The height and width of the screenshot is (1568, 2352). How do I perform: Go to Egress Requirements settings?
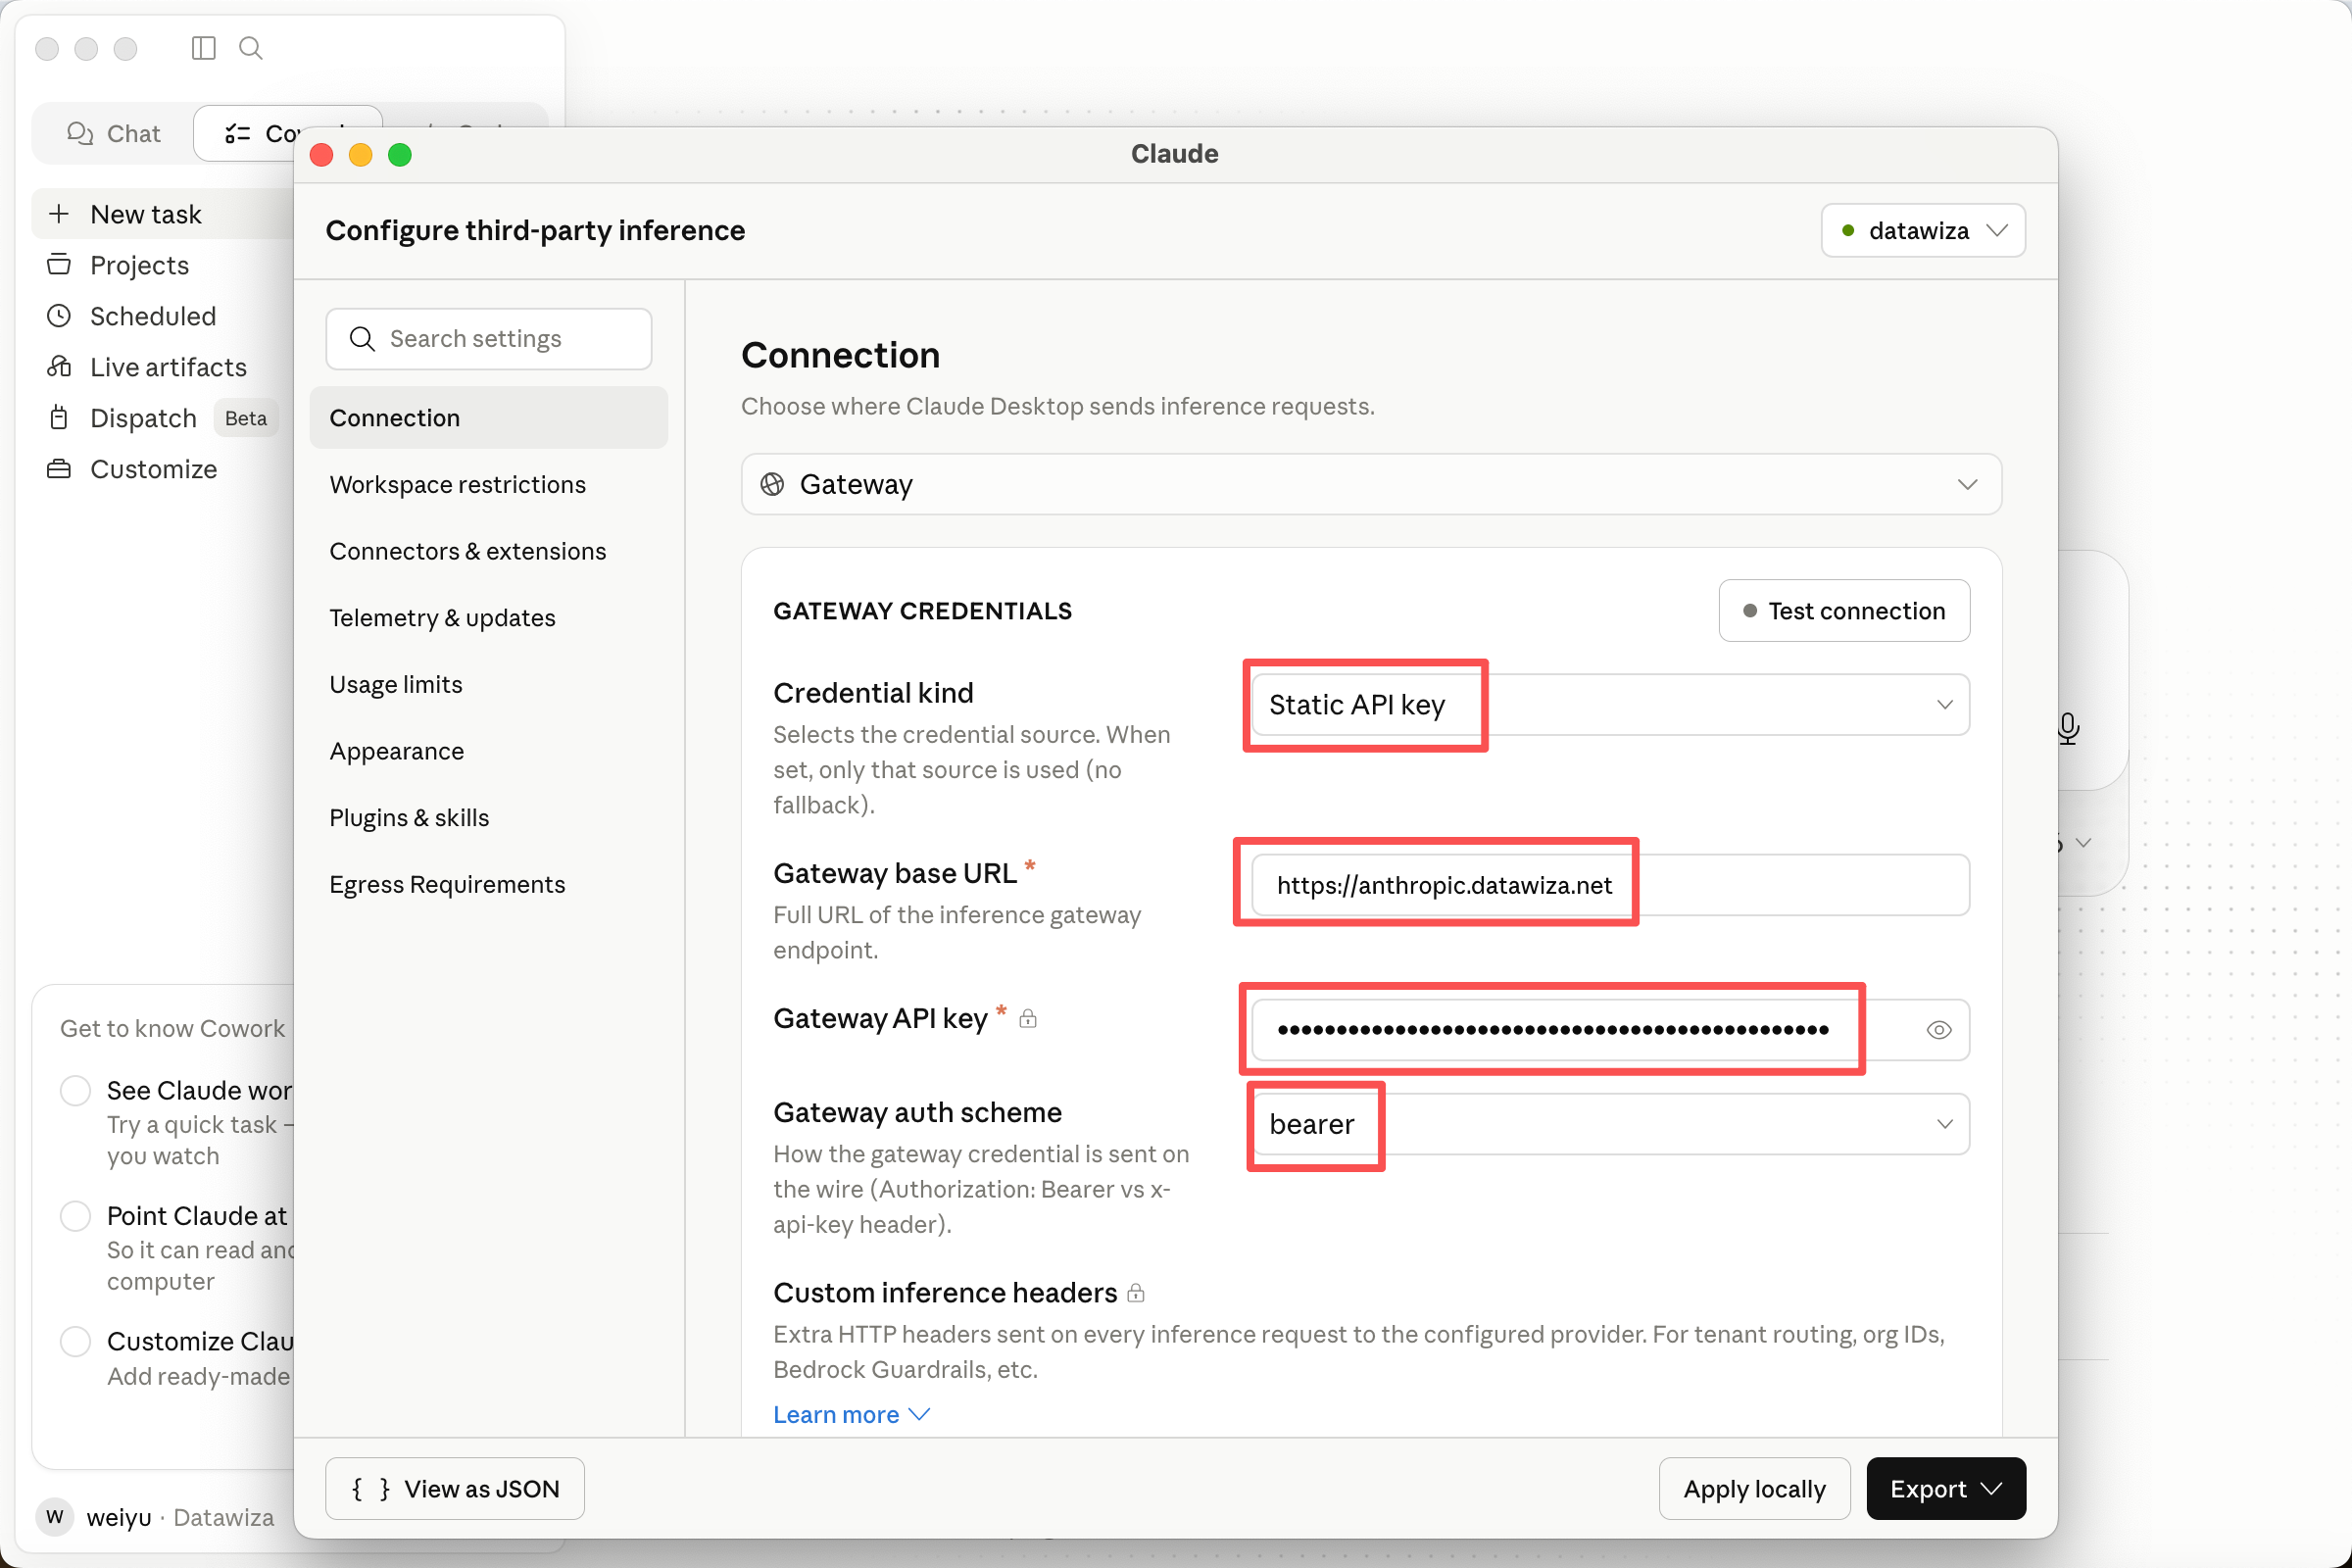tap(488, 885)
